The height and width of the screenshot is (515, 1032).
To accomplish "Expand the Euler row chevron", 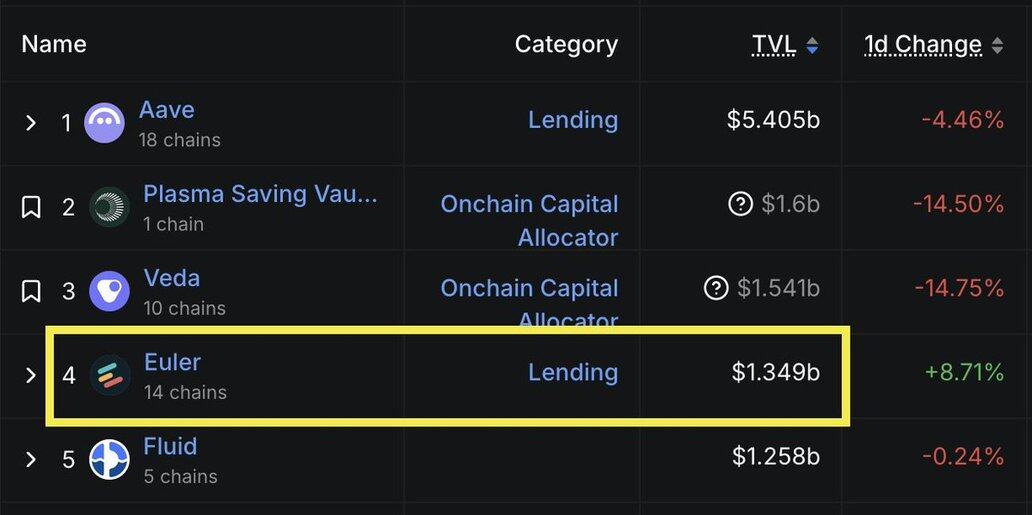I will click(x=31, y=375).
